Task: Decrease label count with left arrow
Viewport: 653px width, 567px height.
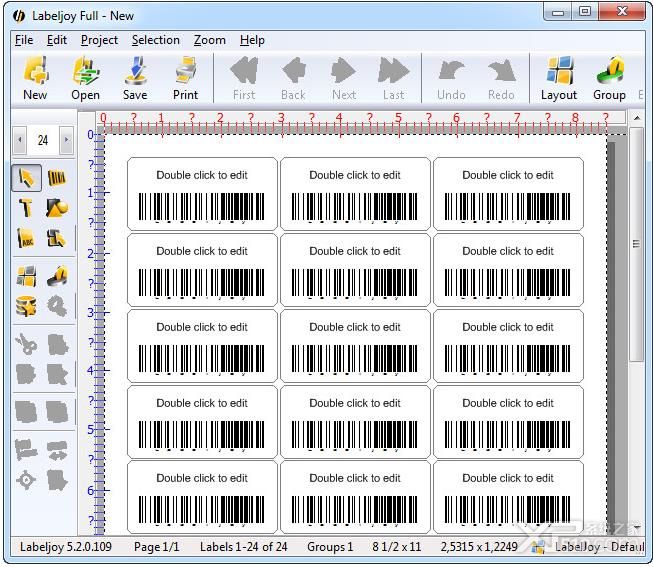Action: (x=20, y=140)
